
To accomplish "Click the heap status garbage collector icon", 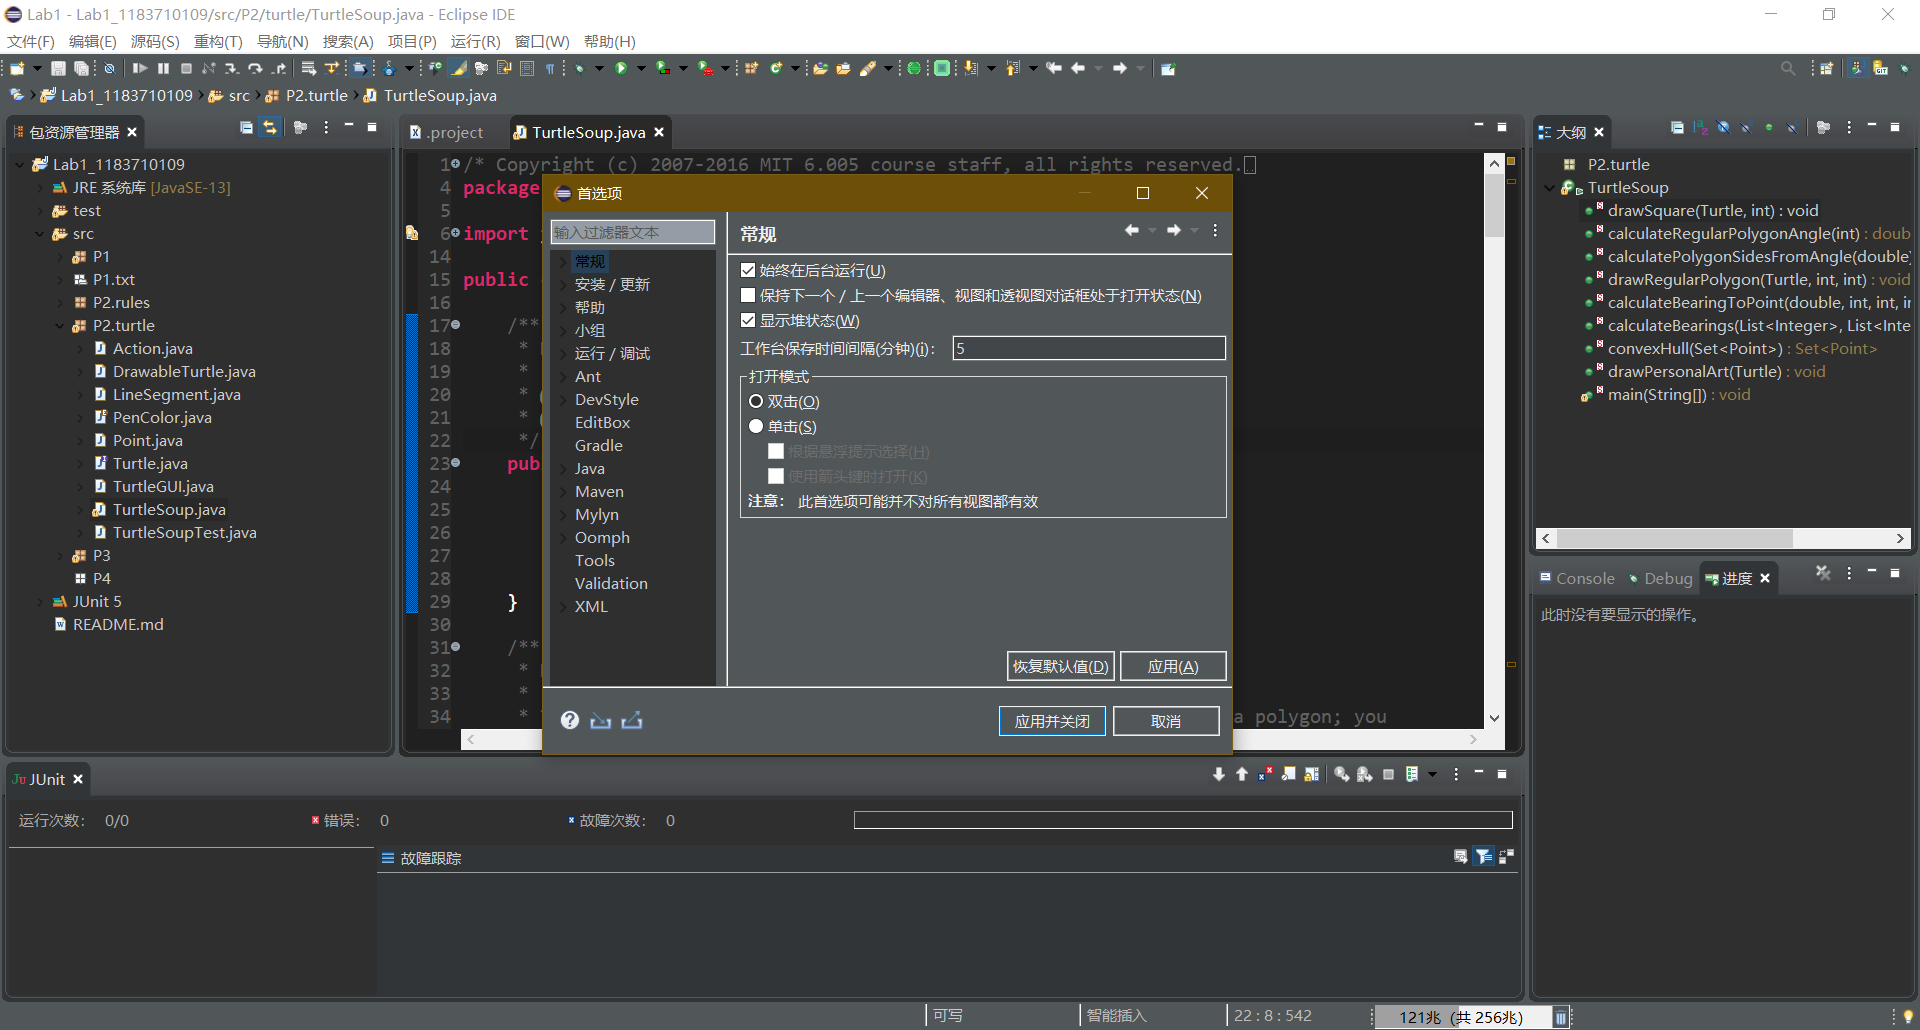I will coord(1560,1017).
